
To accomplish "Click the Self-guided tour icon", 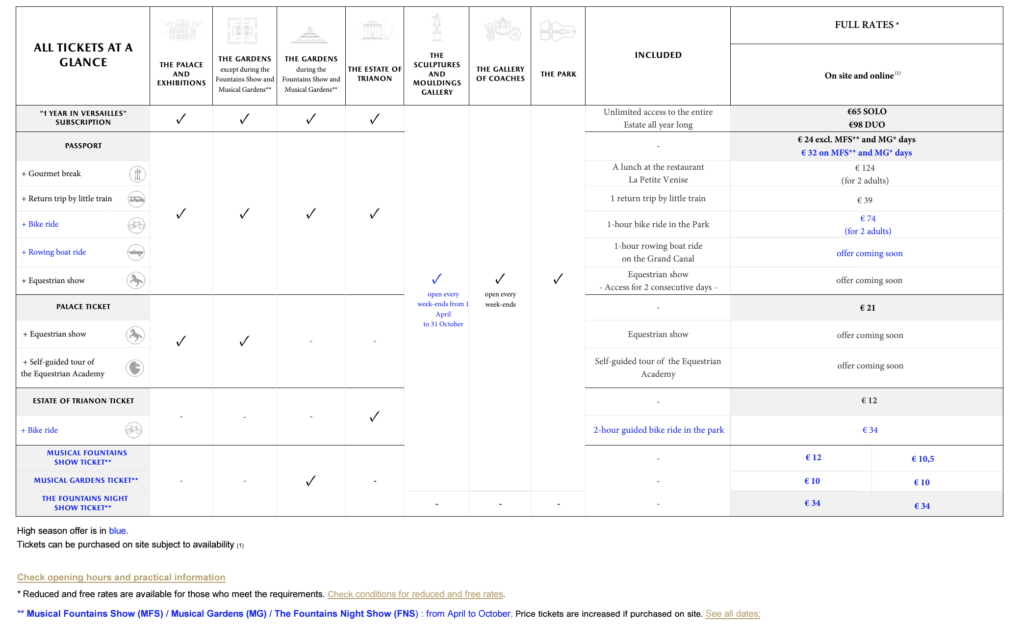I will [x=134, y=368].
